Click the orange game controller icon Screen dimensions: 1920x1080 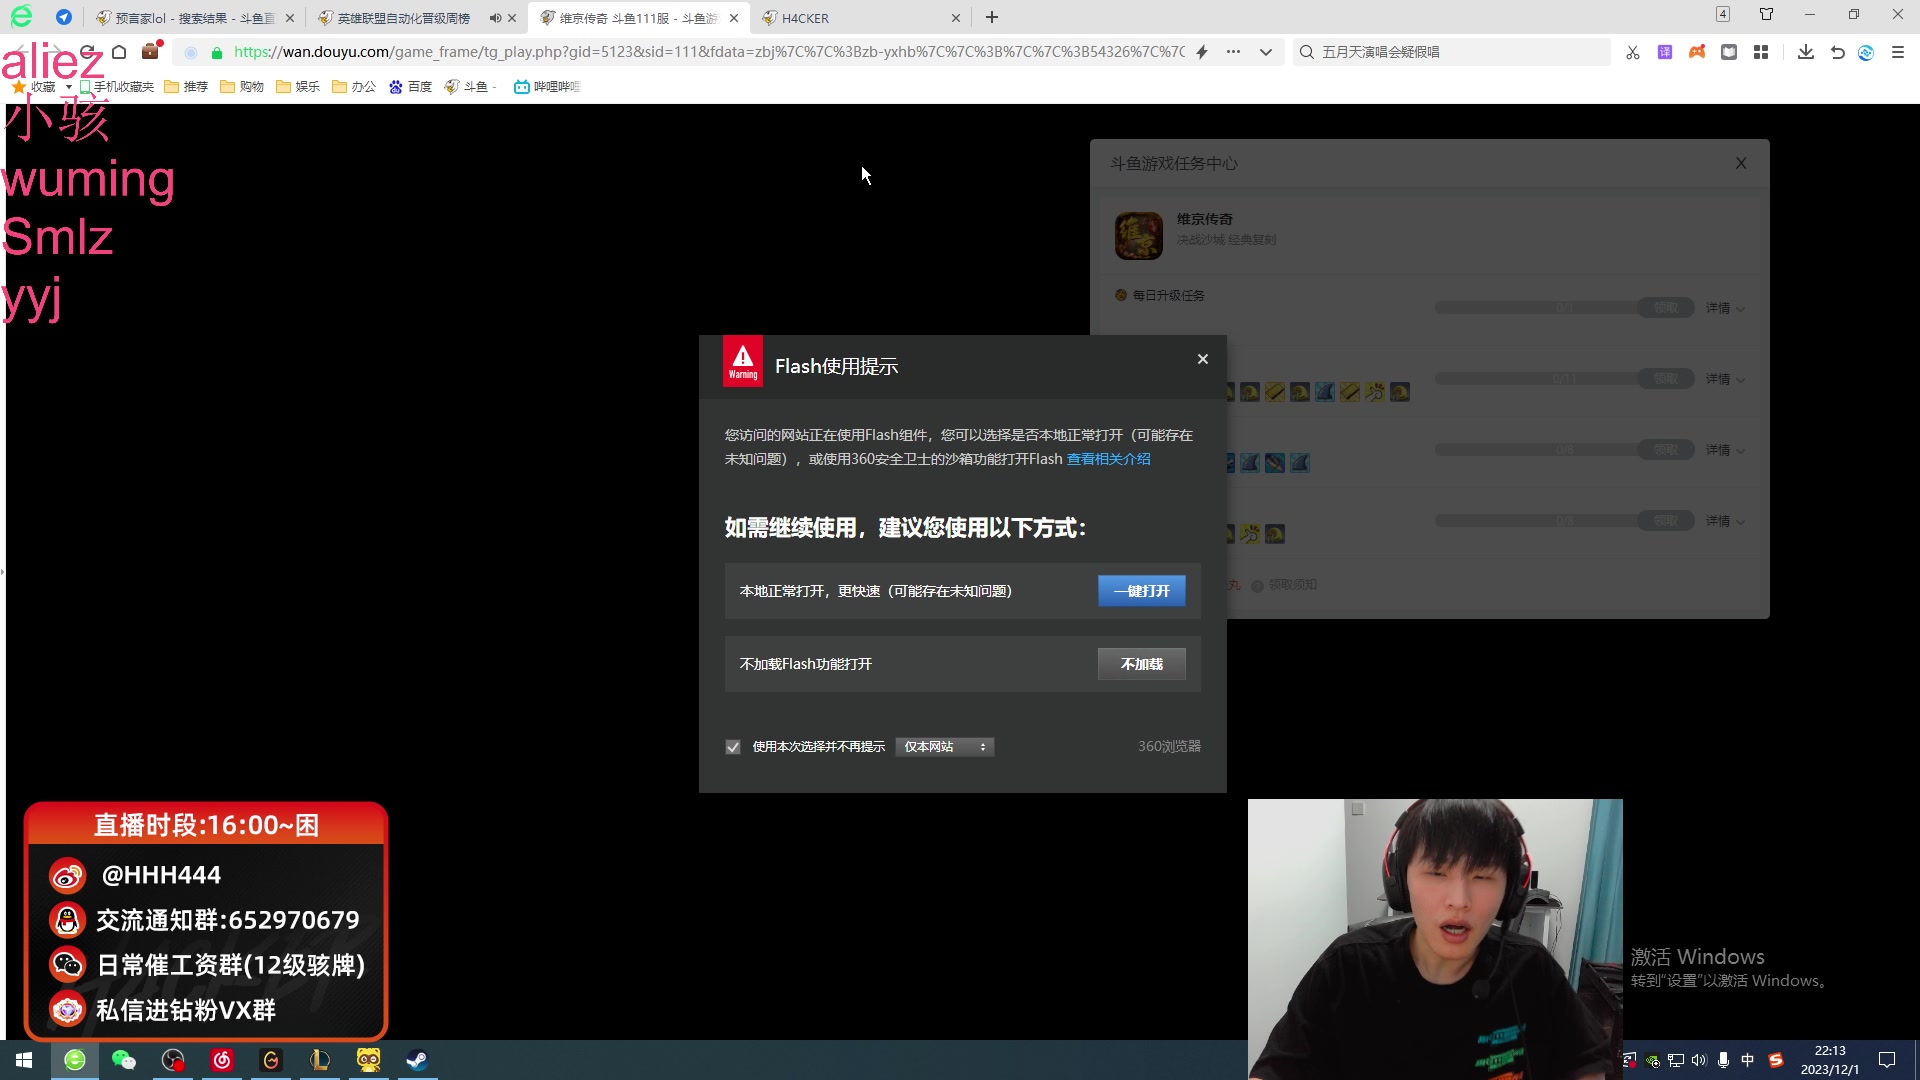[x=1697, y=52]
